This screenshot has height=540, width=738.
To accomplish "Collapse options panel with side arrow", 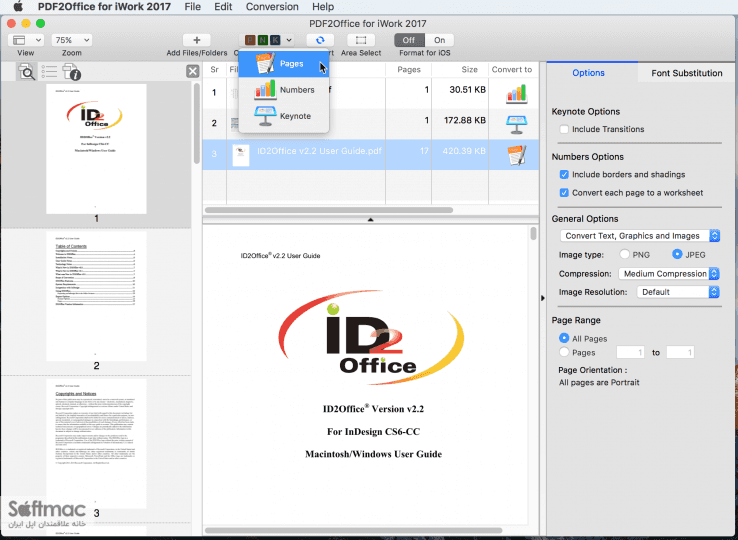I will coord(542,298).
